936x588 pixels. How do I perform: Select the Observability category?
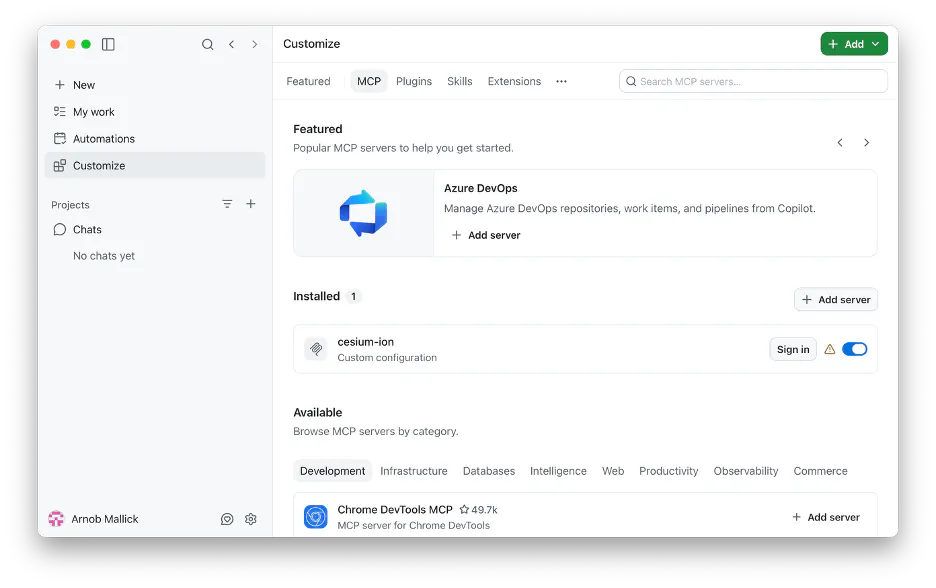coord(746,471)
